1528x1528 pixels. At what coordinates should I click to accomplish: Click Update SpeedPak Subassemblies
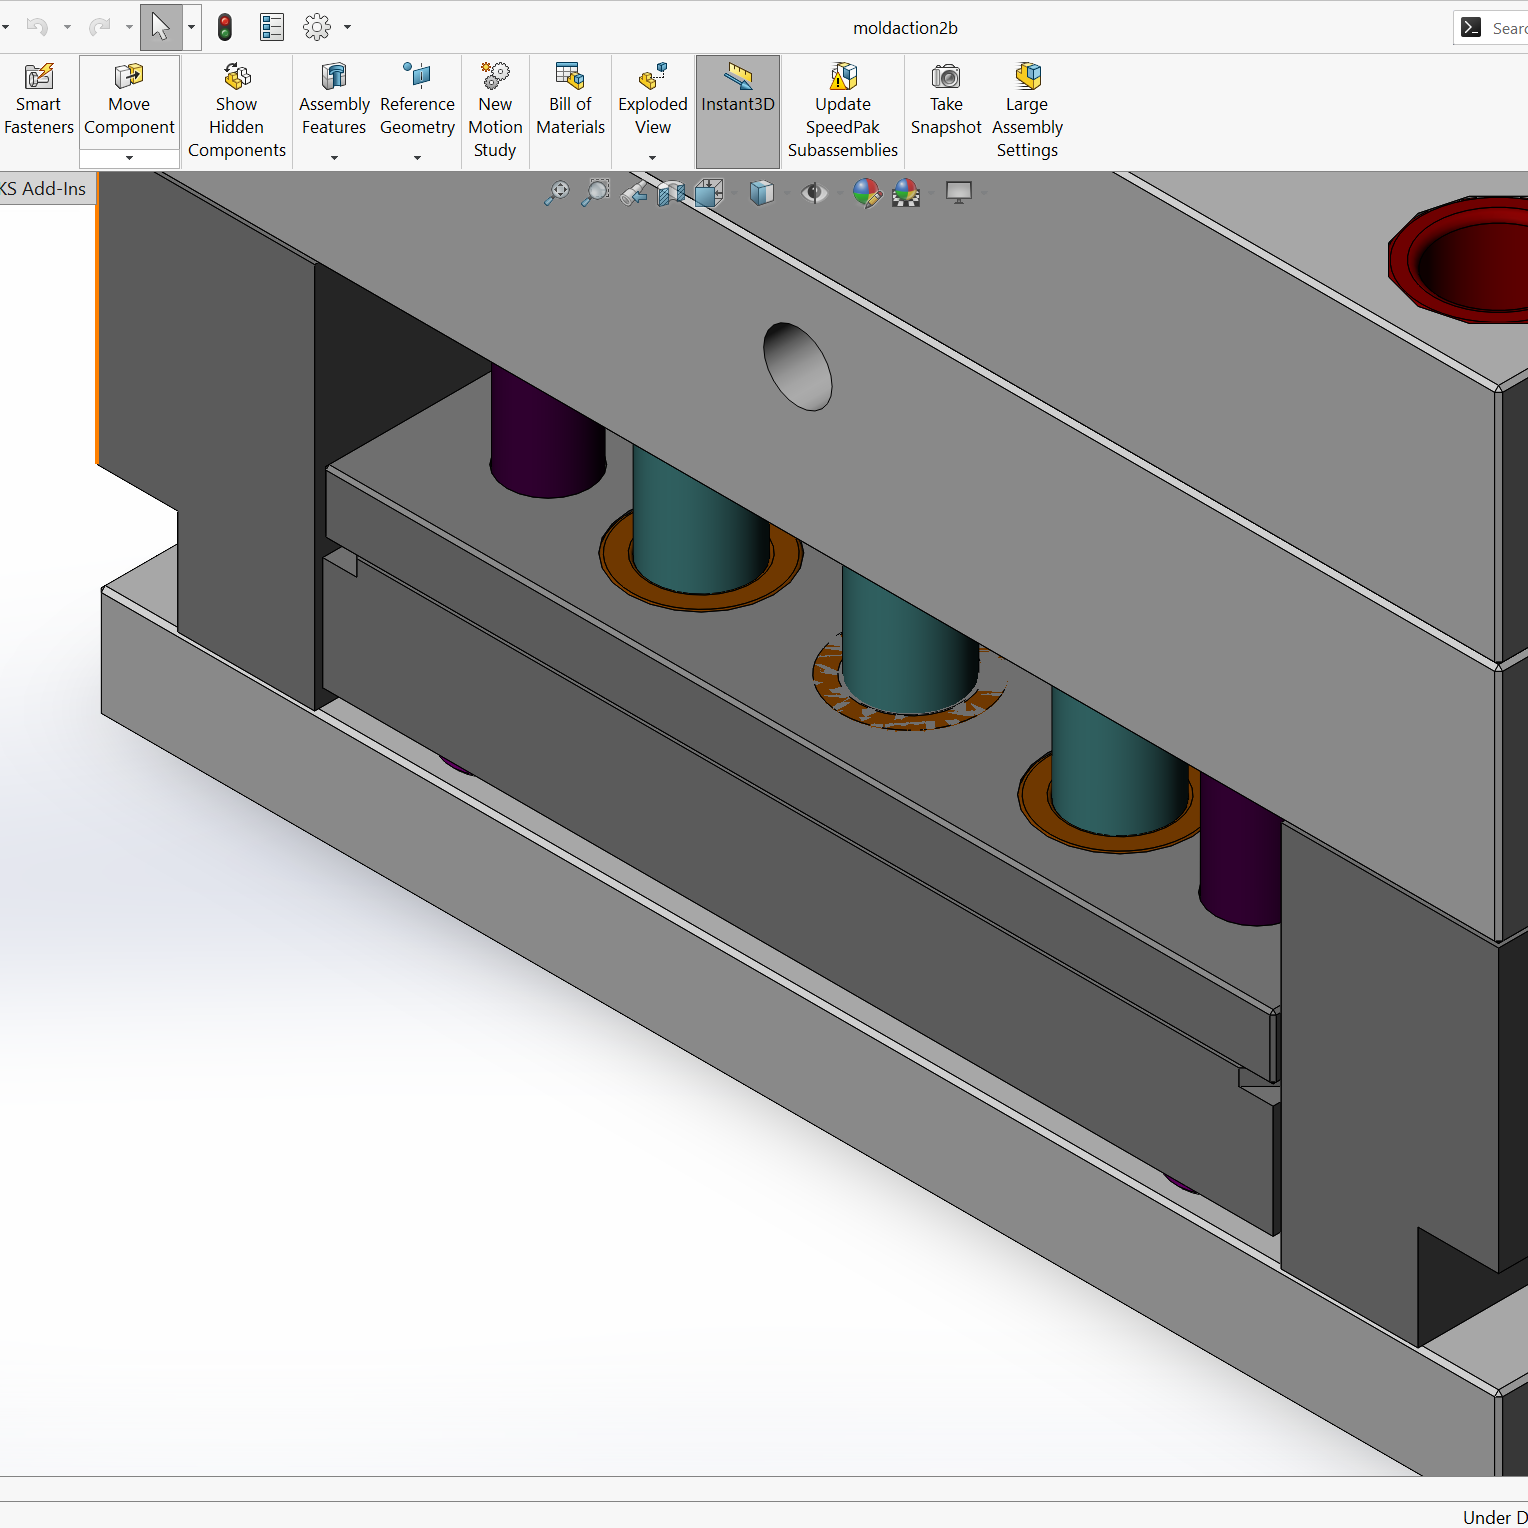point(843,111)
